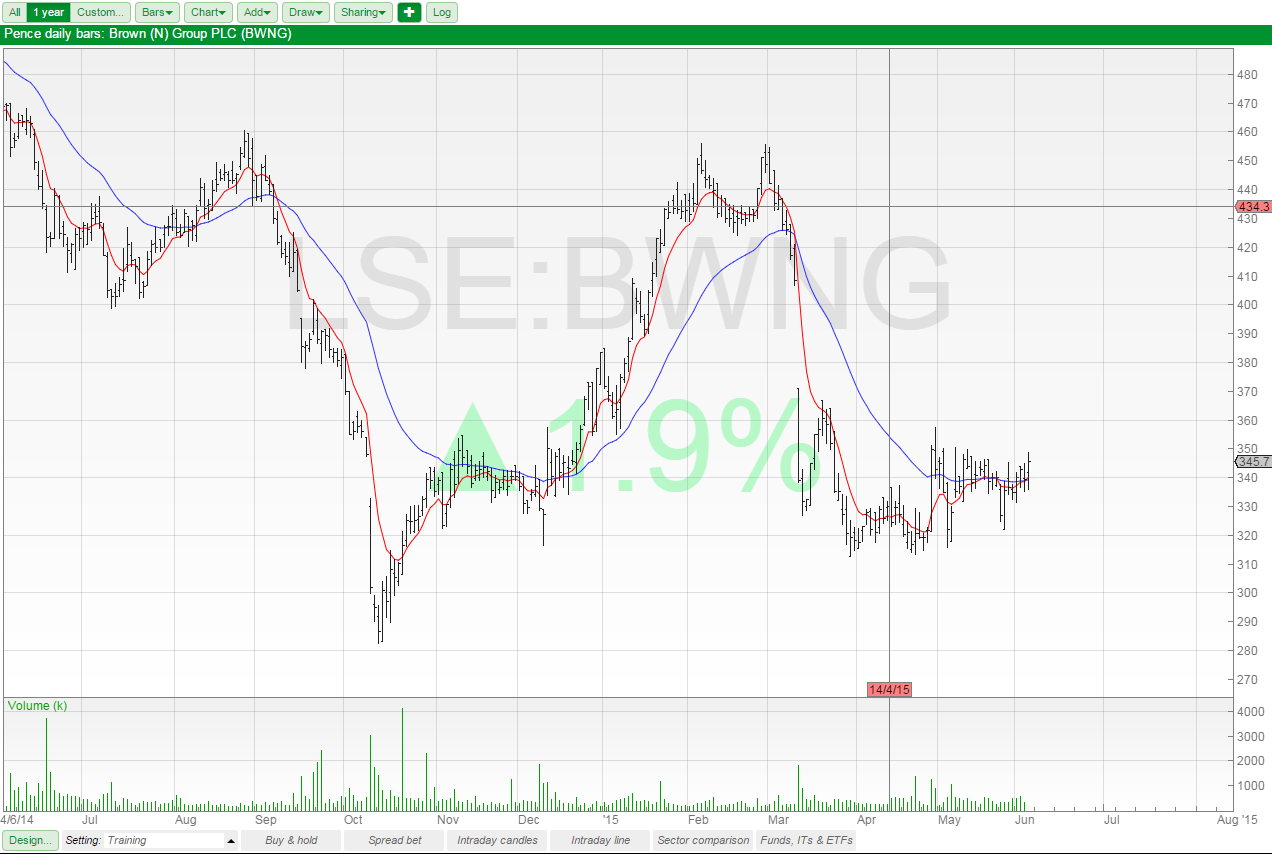Click the 270 price axis label
The image size is (1272, 854).
[x=1247, y=680]
